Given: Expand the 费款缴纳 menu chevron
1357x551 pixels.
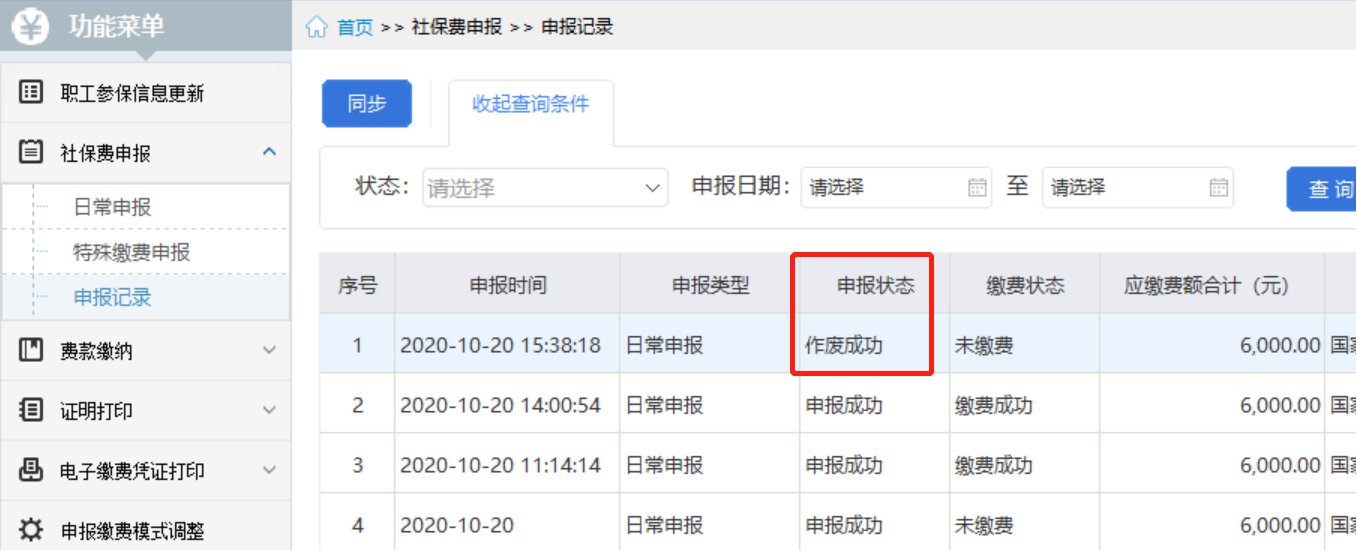Looking at the screenshot, I should coord(268,350).
